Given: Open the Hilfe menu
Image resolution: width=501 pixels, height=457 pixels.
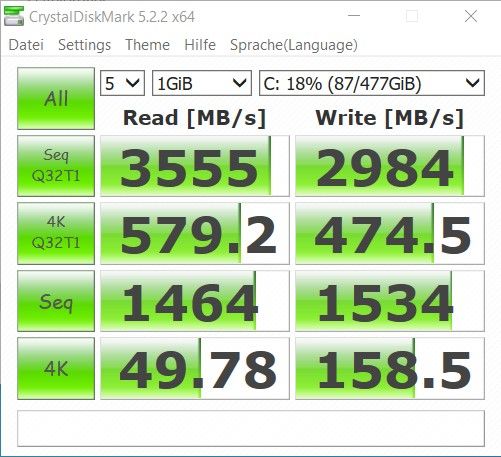Looking at the screenshot, I should tap(200, 45).
